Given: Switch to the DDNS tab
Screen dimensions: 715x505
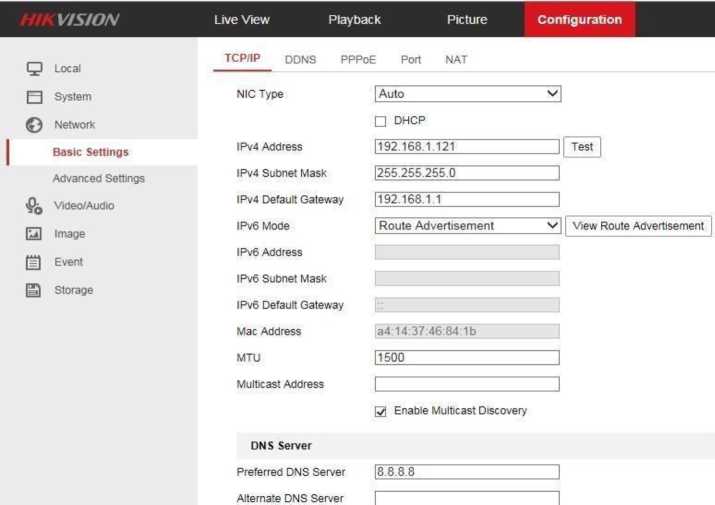Looking at the screenshot, I should click(300, 60).
